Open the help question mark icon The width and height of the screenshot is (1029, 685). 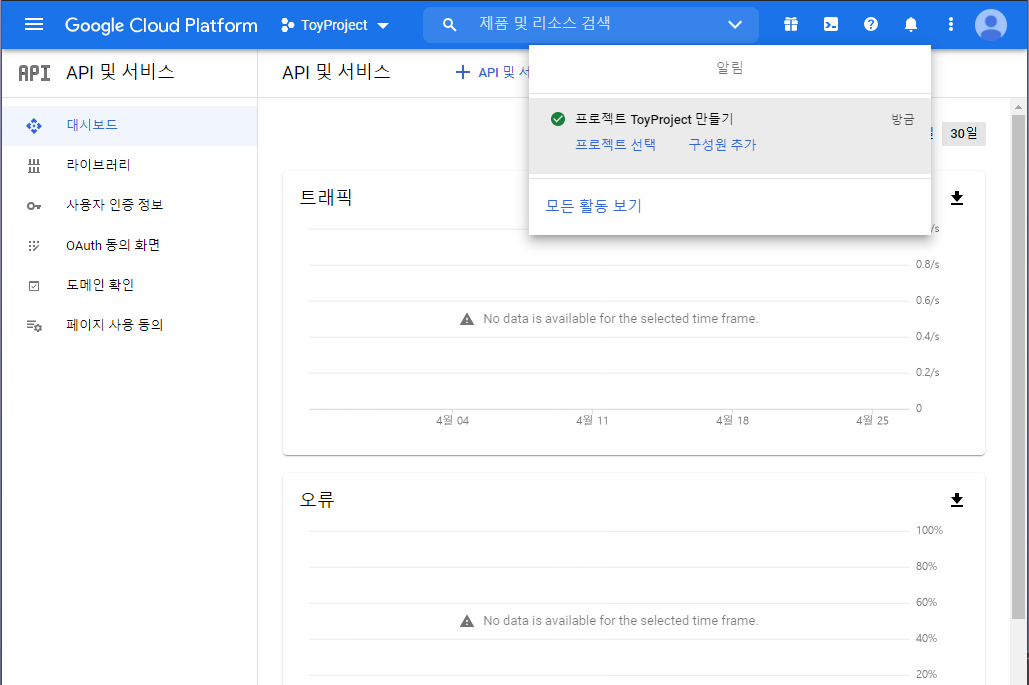(871, 24)
